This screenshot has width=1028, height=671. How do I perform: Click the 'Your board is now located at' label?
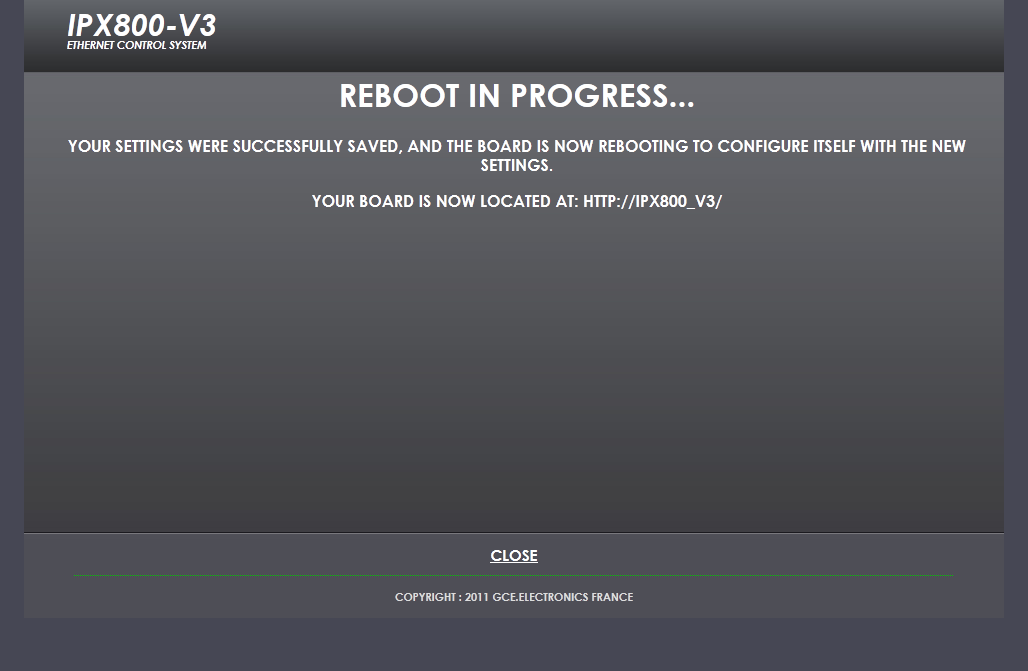coord(445,201)
